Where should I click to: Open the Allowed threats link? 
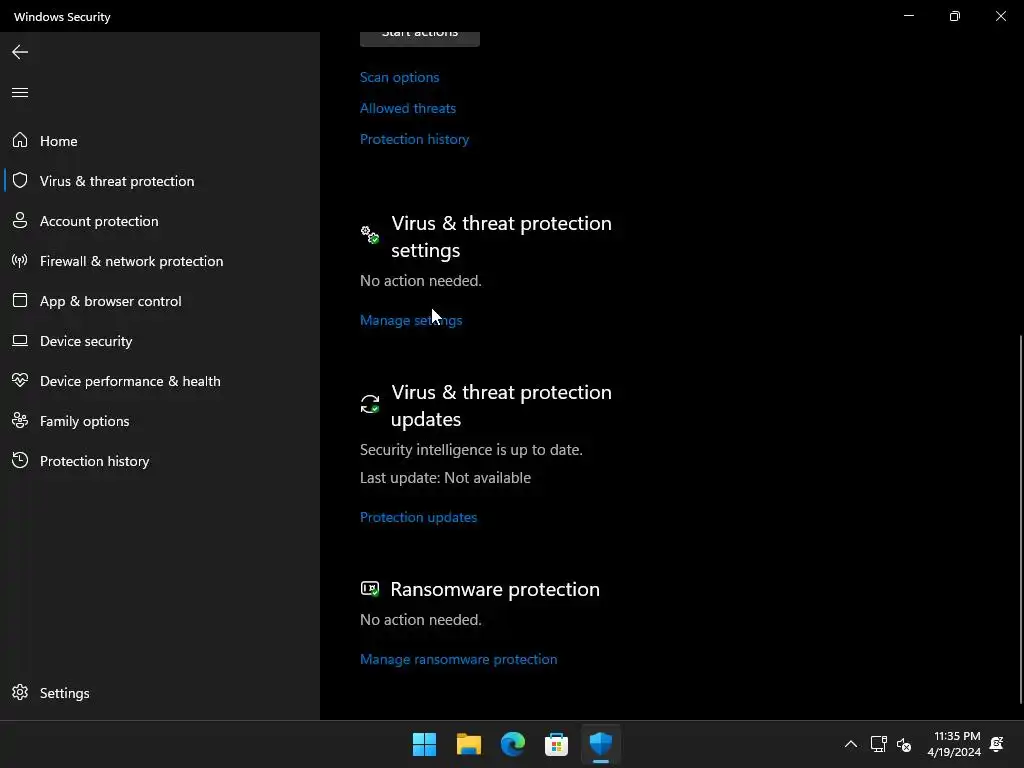408,108
